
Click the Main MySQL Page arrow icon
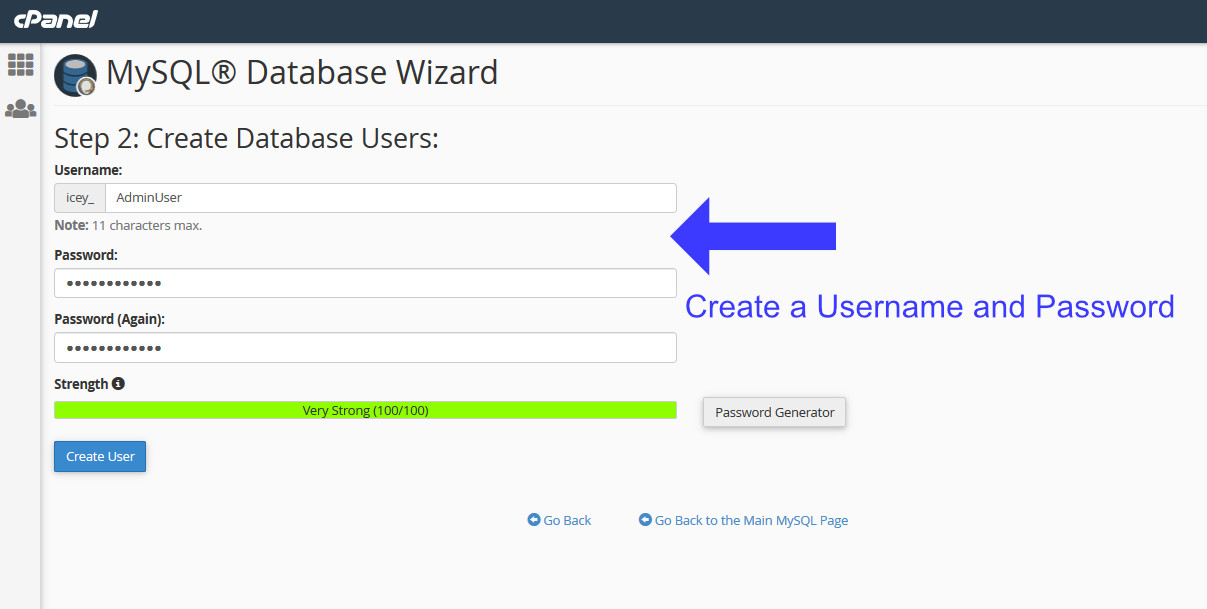coord(645,520)
